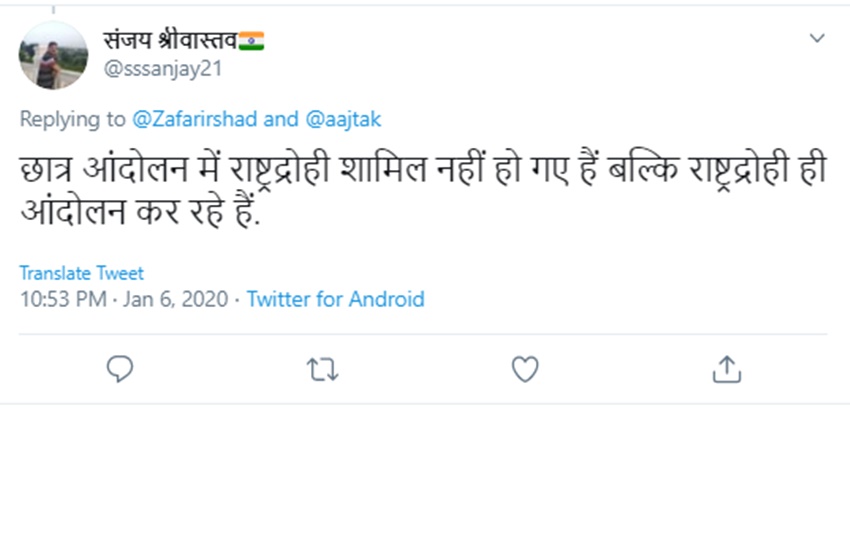This screenshot has height=552, width=850.
Task: Retweet this tweet using the retweet icon
Action: [322, 370]
